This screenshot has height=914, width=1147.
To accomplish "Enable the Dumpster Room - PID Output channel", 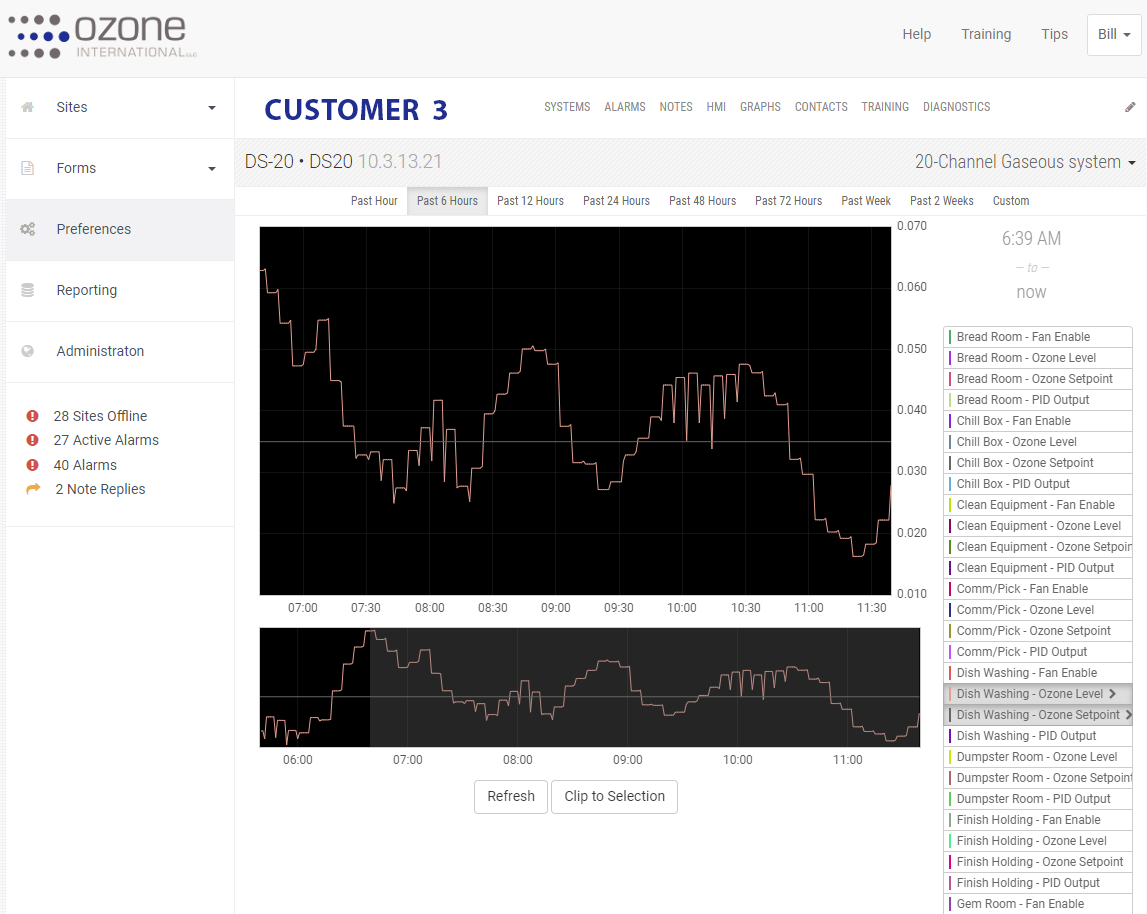I will (x=1037, y=798).
